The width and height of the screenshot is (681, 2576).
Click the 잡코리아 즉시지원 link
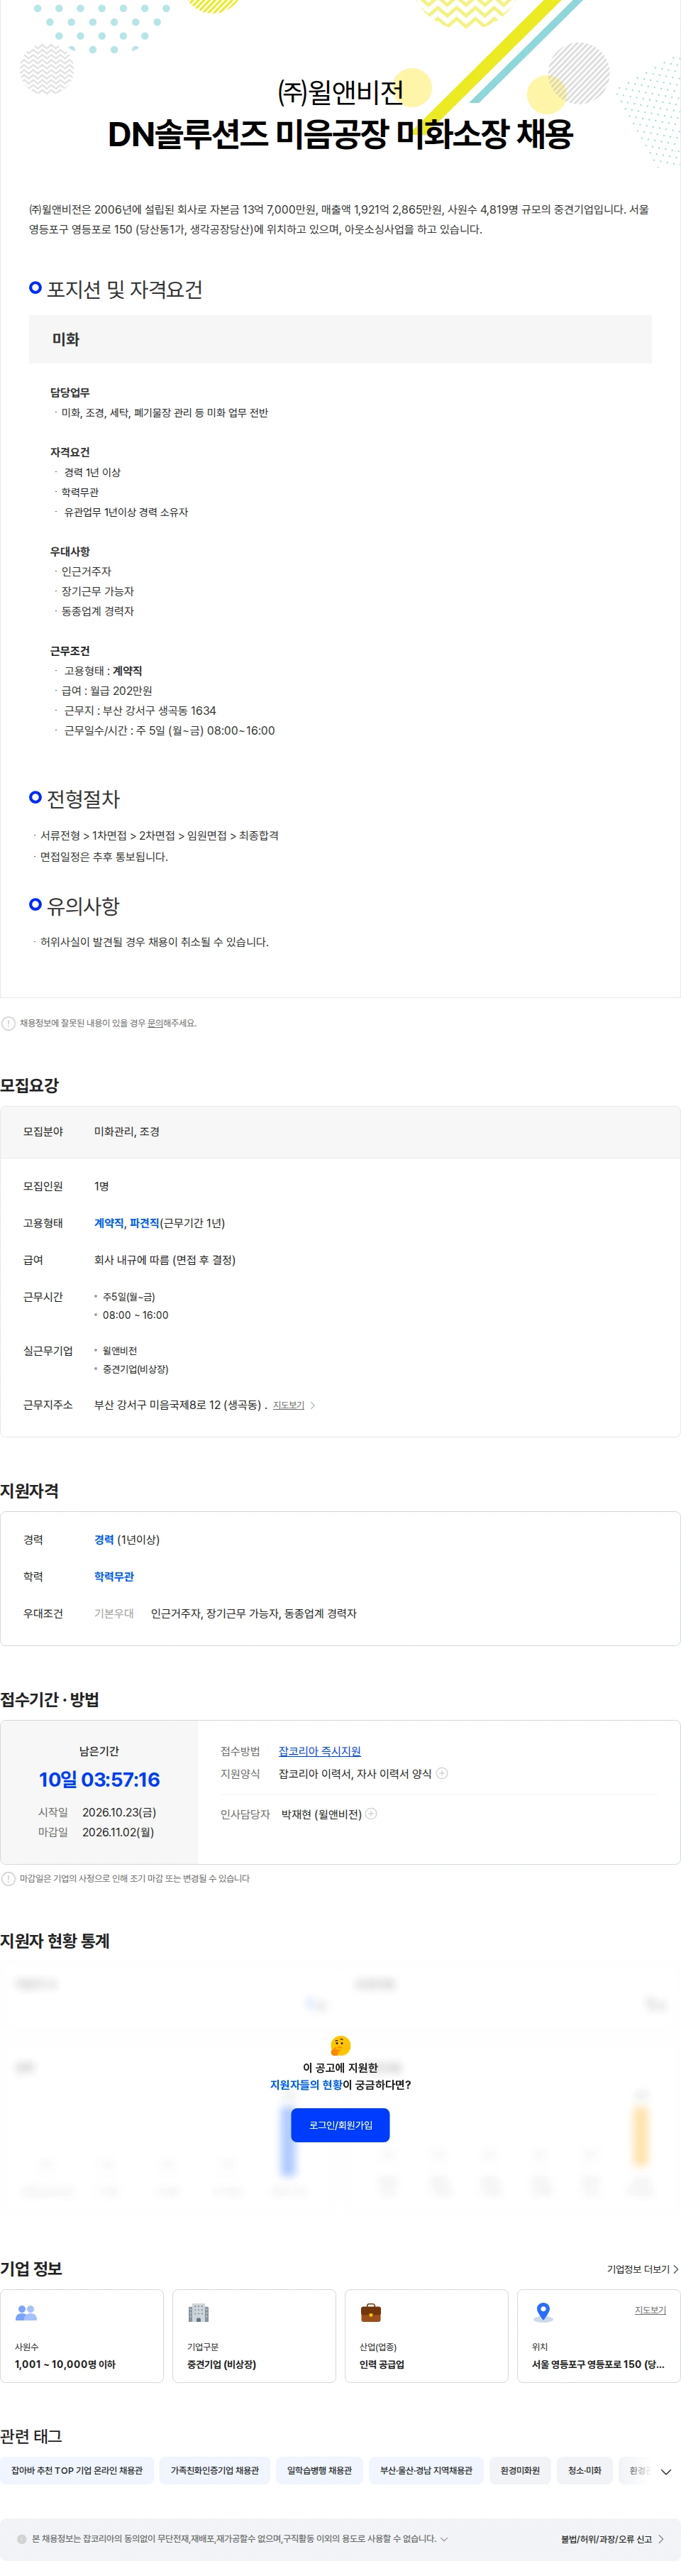pyautogui.click(x=319, y=1751)
